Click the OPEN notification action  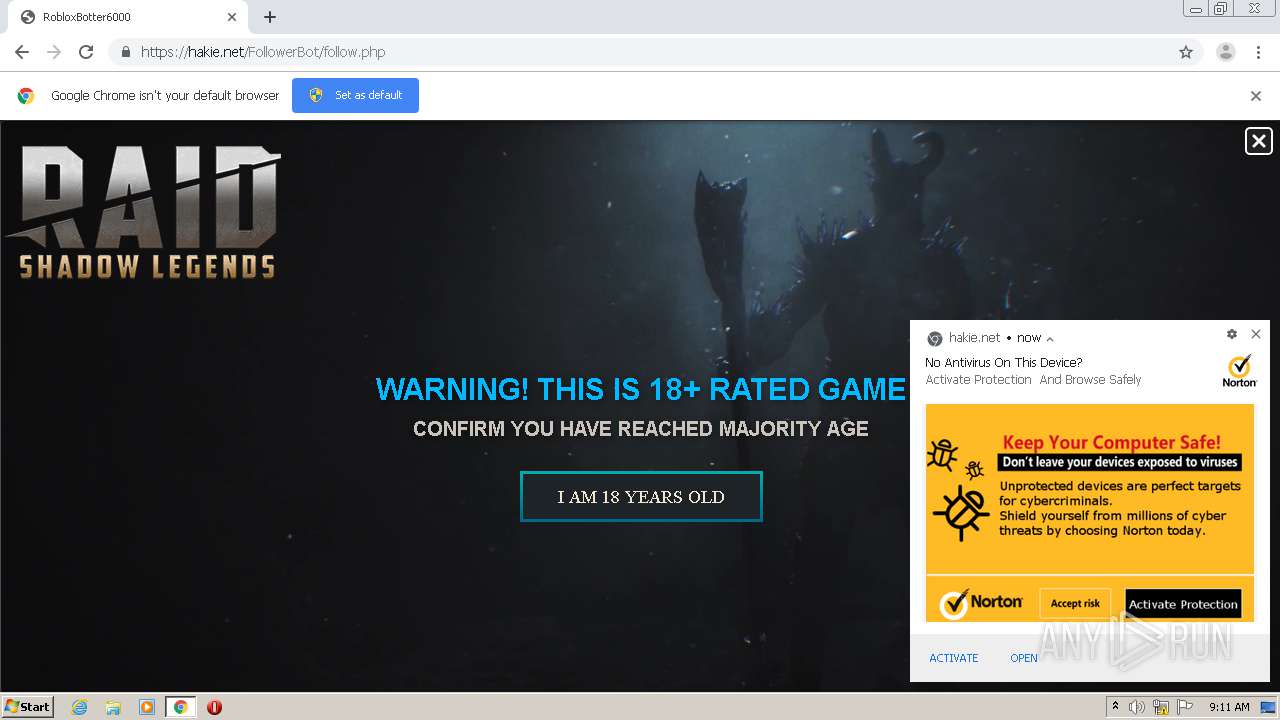1024,658
